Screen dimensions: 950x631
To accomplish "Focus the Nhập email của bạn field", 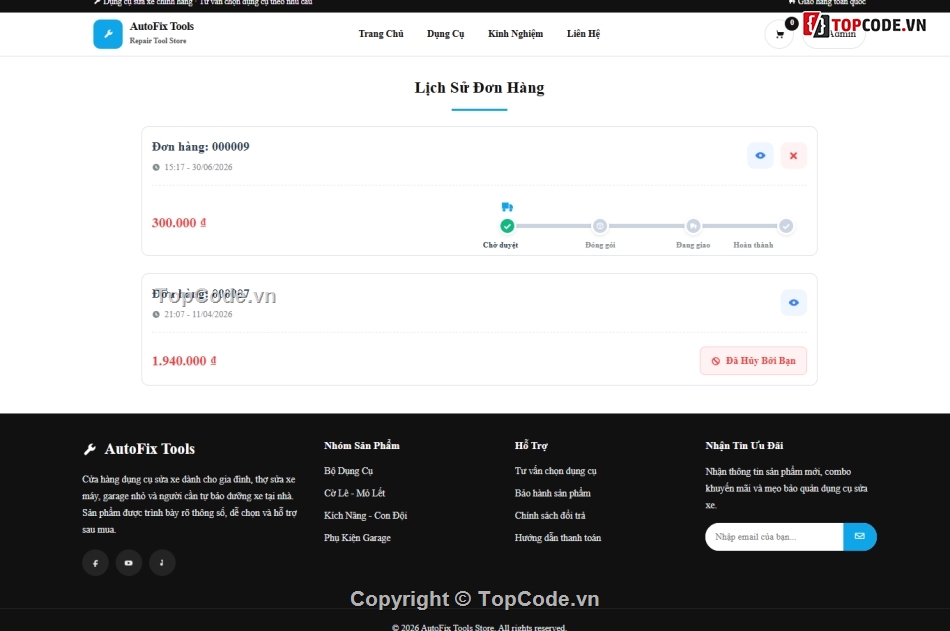I will coord(774,537).
